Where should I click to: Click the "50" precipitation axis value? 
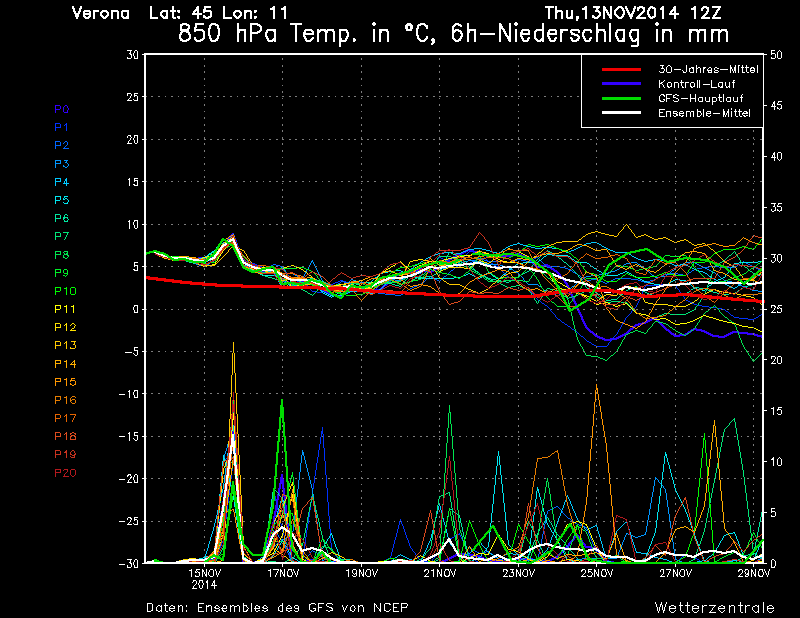pyautogui.click(x=776, y=55)
